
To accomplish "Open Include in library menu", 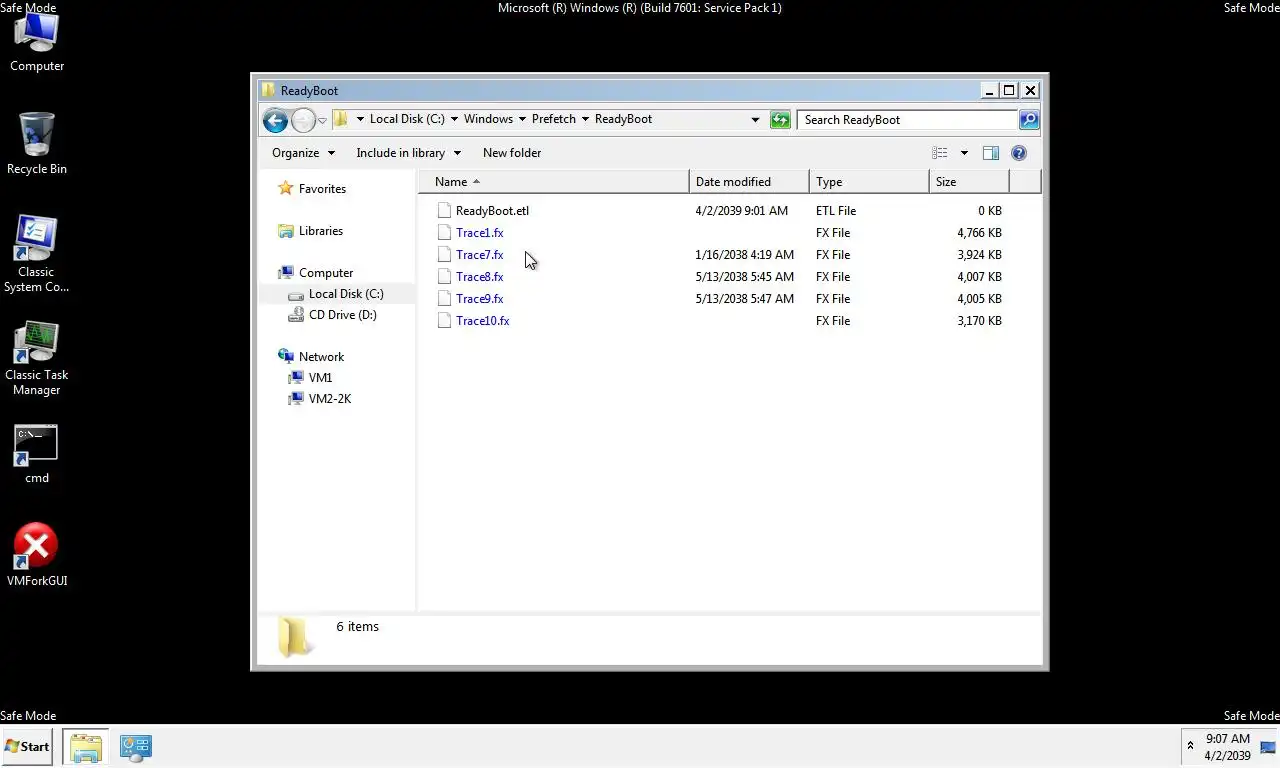I will coord(409,153).
